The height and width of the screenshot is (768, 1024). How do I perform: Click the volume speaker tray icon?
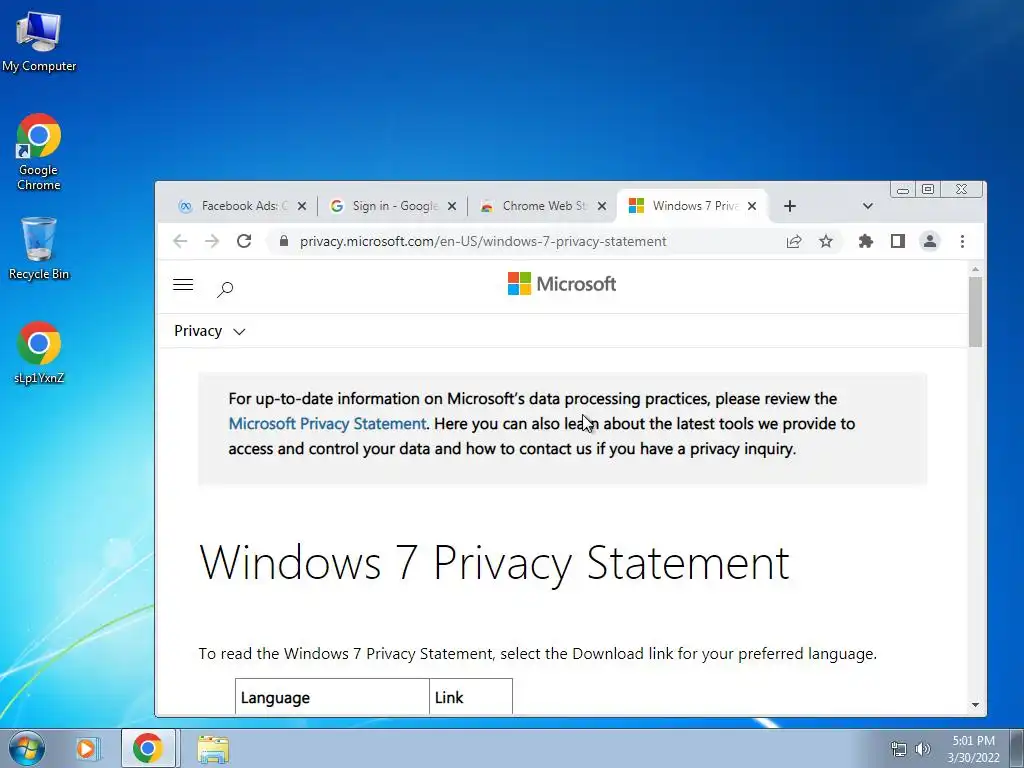[x=923, y=749]
